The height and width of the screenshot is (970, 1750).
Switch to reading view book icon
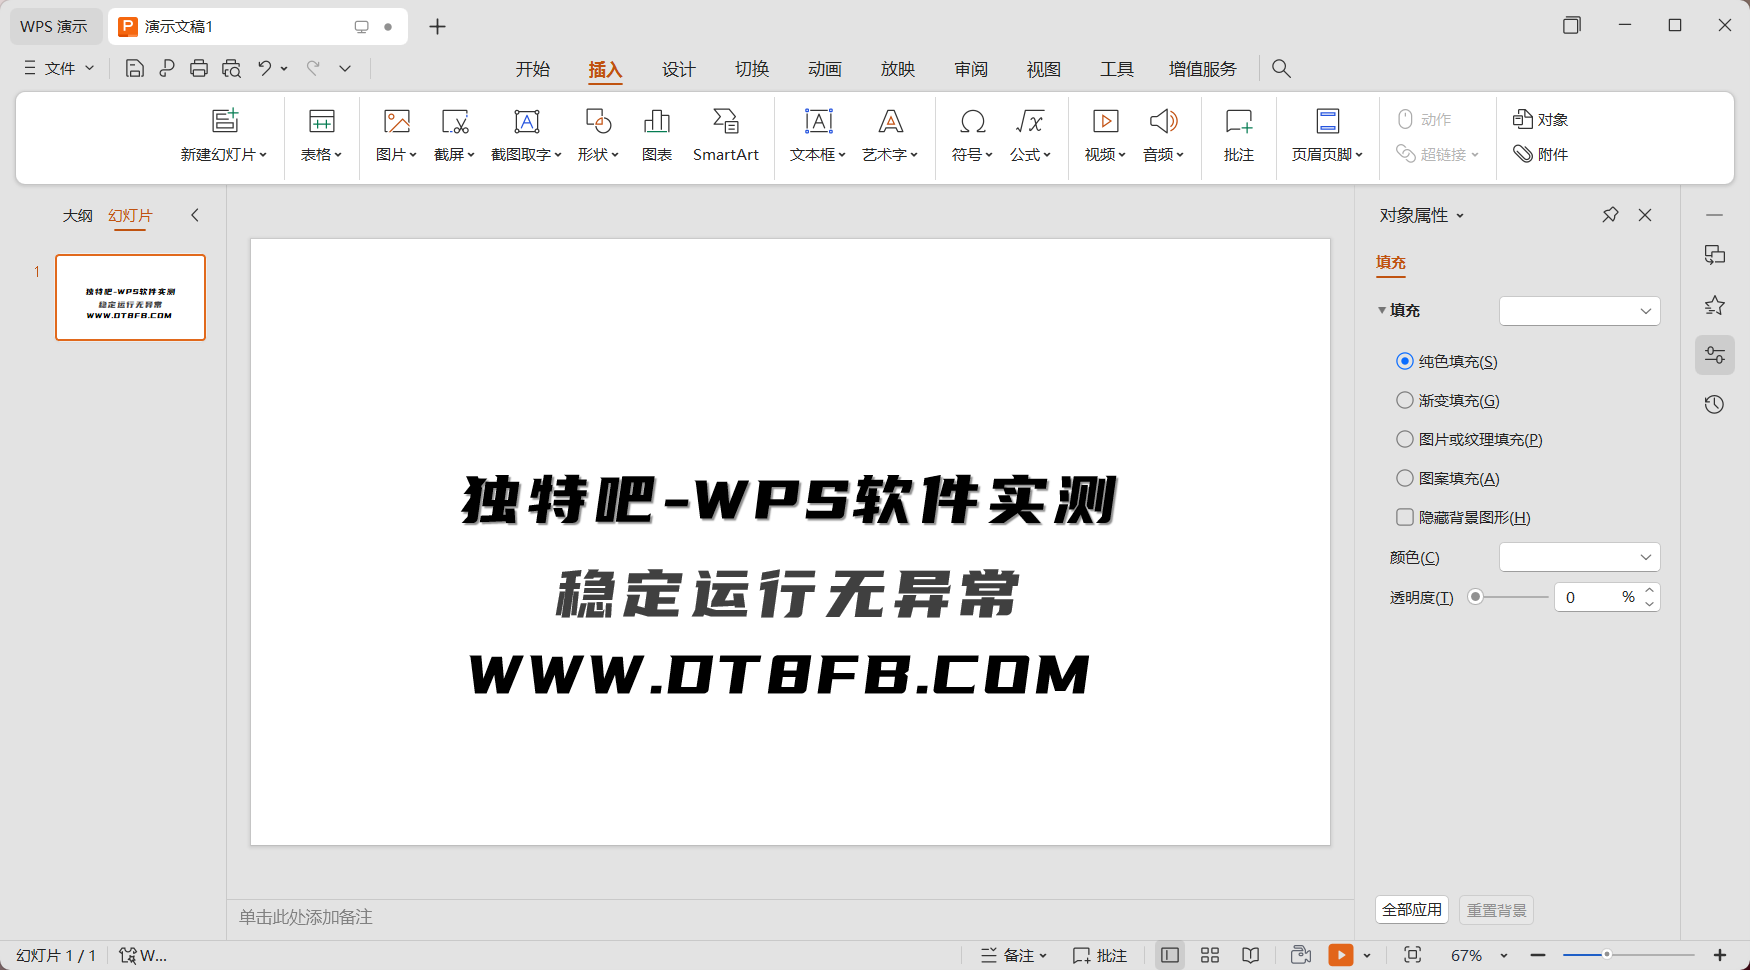click(x=1250, y=955)
